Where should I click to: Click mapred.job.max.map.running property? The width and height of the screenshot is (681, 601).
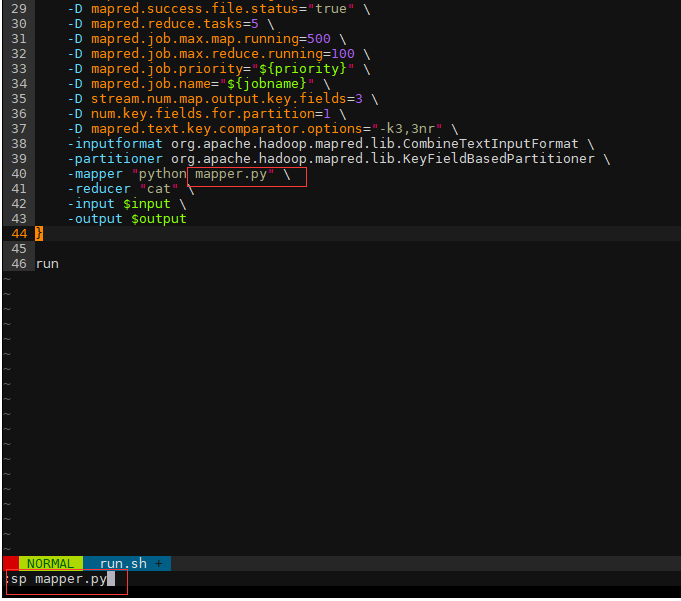(x=195, y=39)
